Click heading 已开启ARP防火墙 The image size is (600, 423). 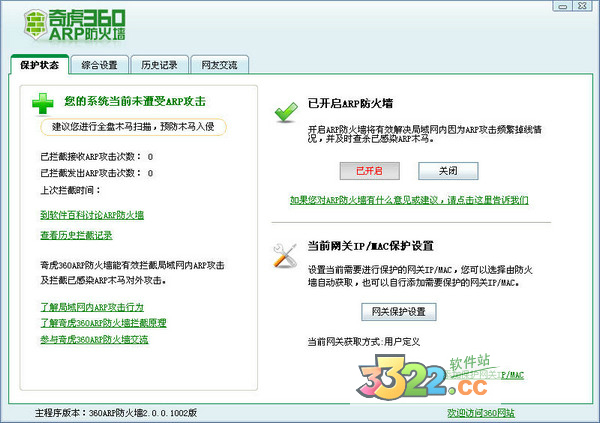point(351,103)
